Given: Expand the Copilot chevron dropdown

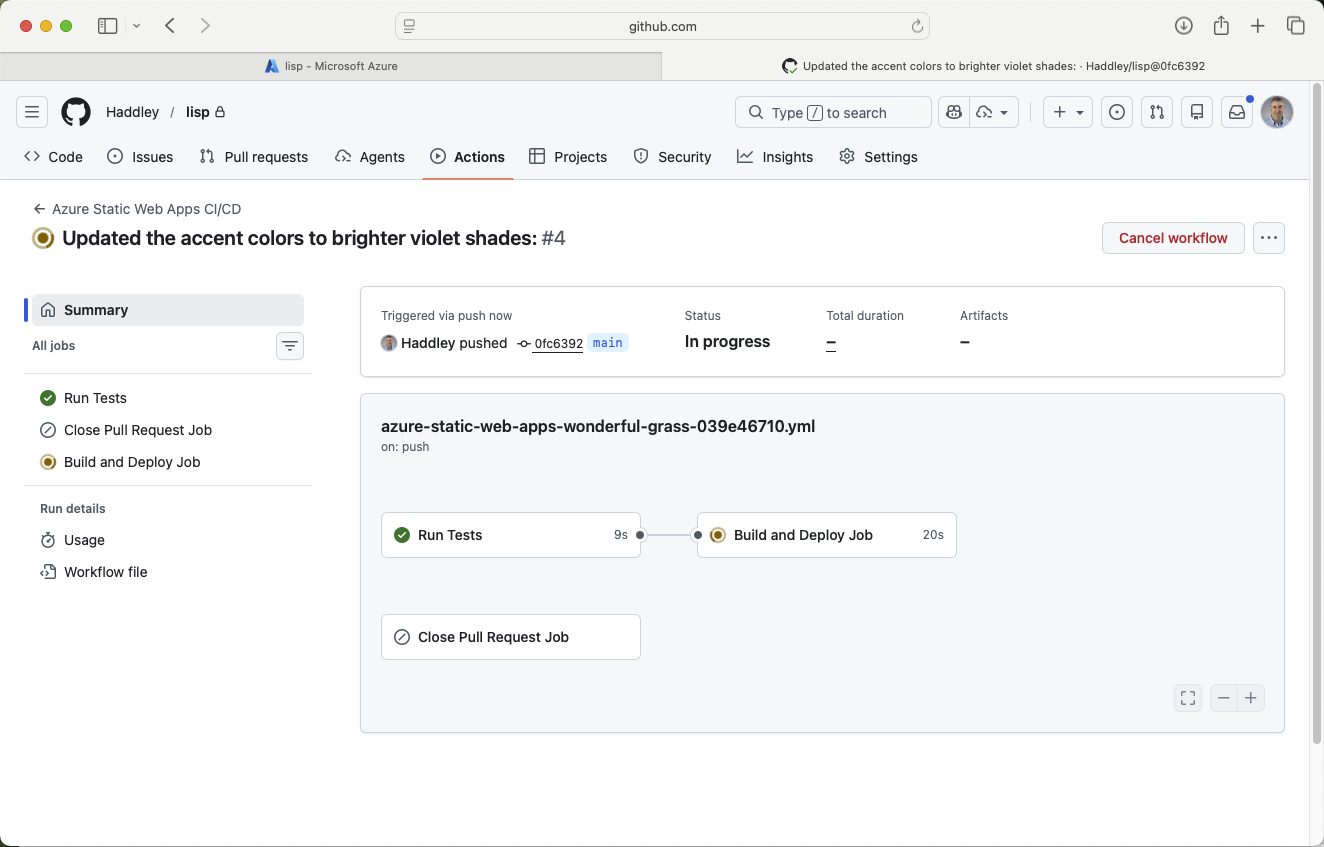Looking at the screenshot, I should 1006,112.
